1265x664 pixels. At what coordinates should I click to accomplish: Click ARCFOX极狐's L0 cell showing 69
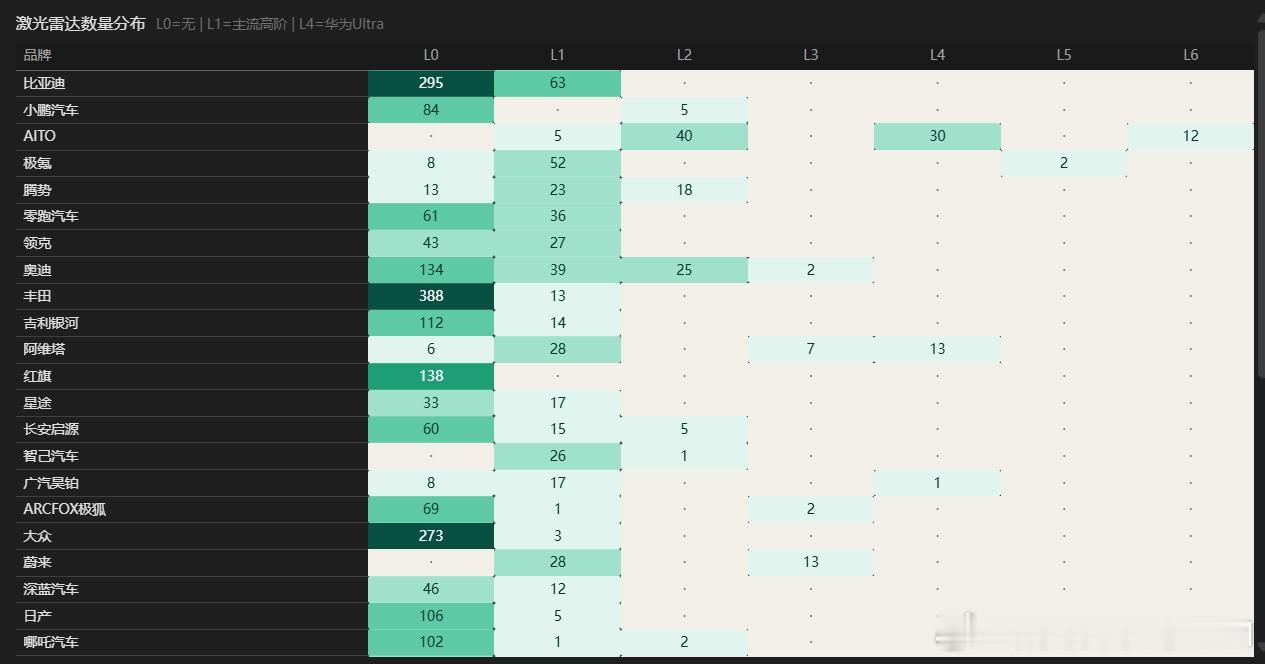(x=431, y=509)
